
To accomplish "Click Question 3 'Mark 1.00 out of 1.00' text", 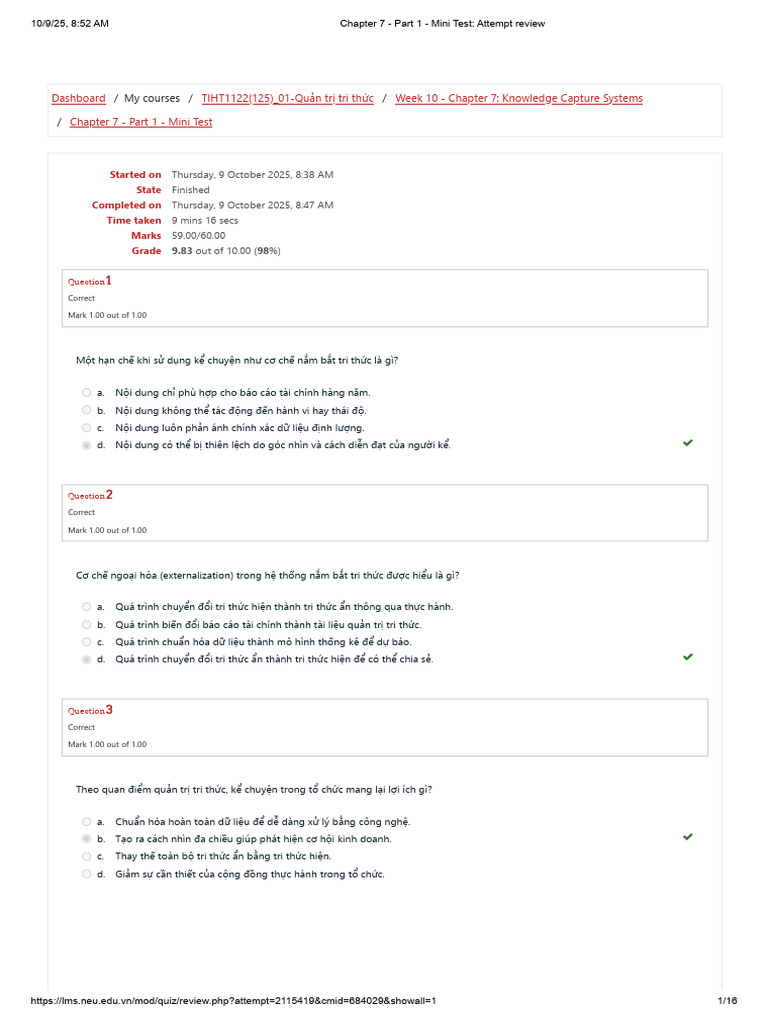I will pyautogui.click(x=107, y=744).
